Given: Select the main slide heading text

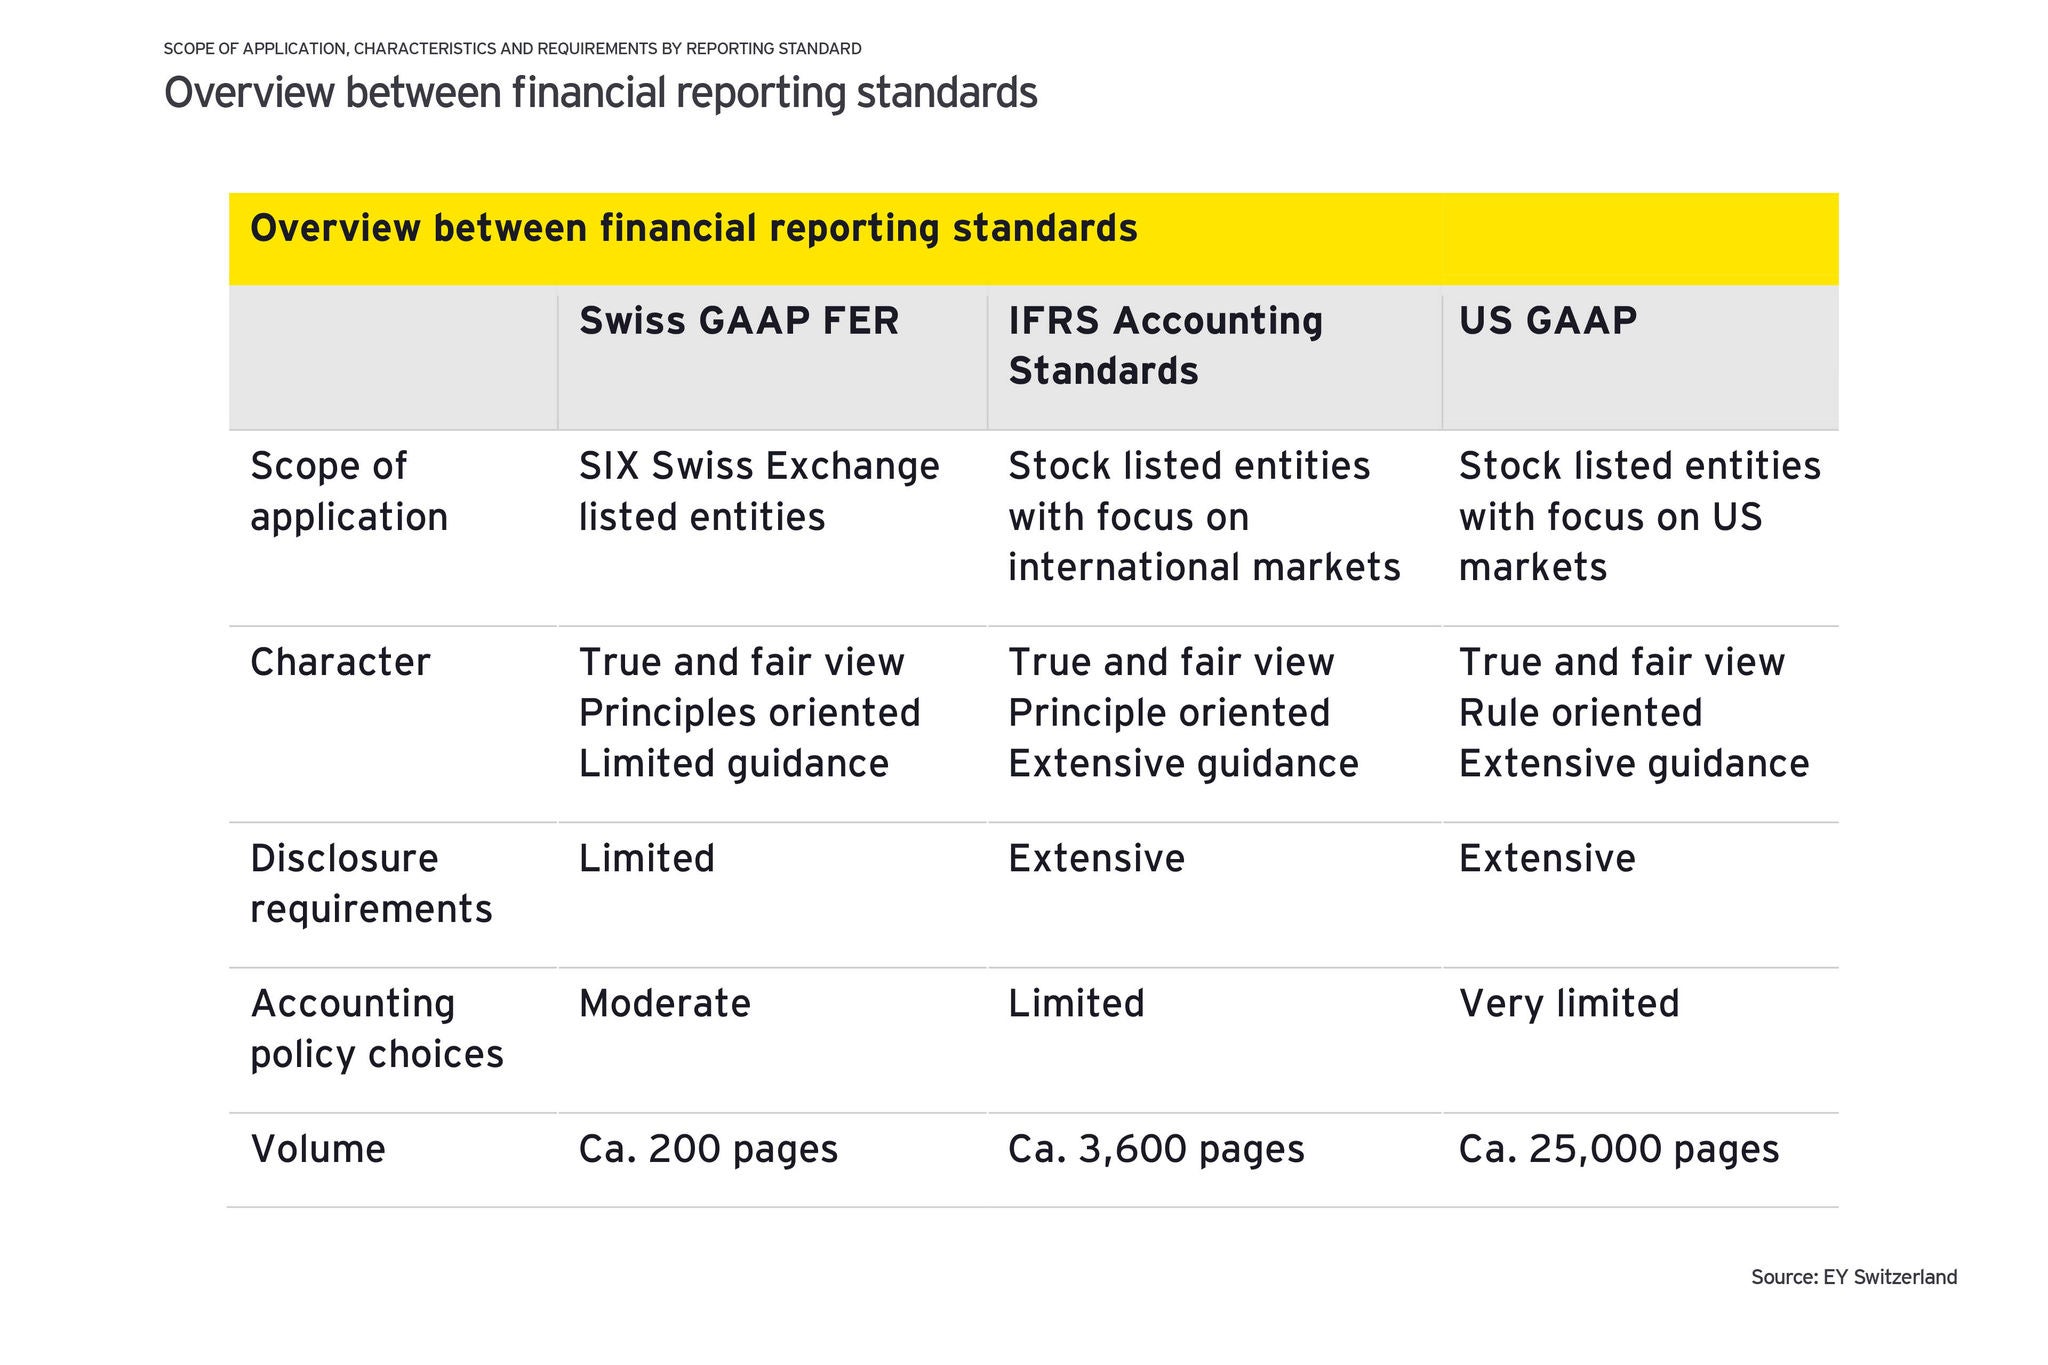Looking at the screenshot, I should tap(600, 93).
